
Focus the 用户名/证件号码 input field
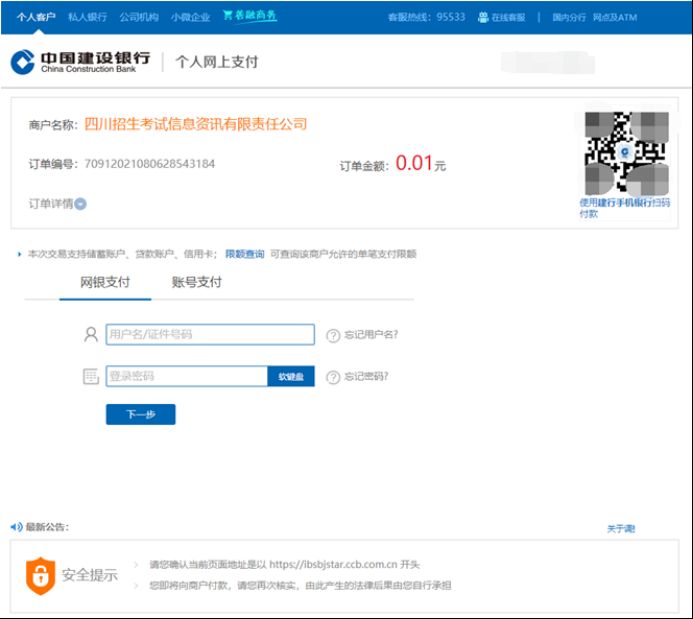coord(210,334)
